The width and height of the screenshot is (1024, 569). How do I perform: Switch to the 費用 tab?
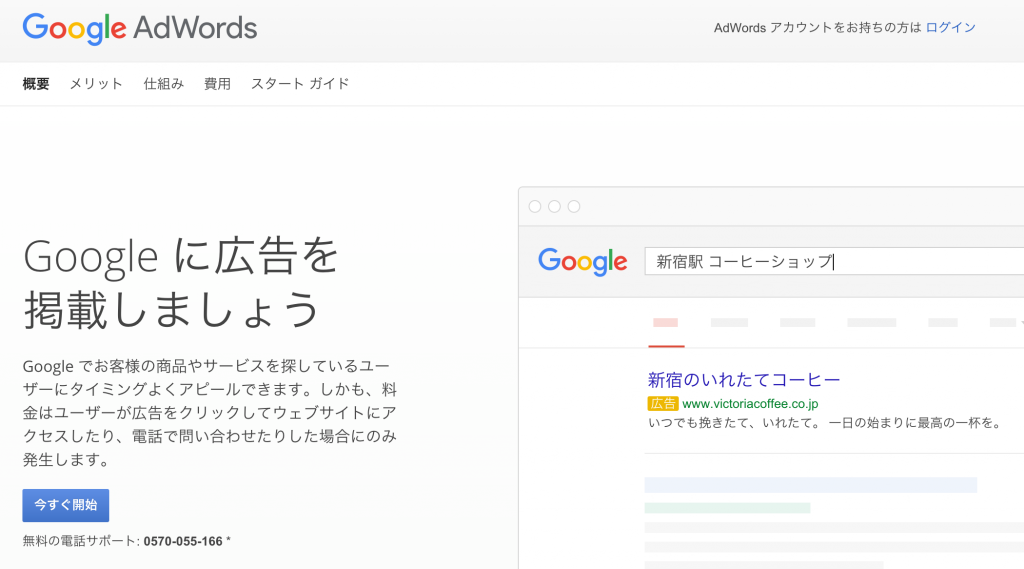pos(217,84)
